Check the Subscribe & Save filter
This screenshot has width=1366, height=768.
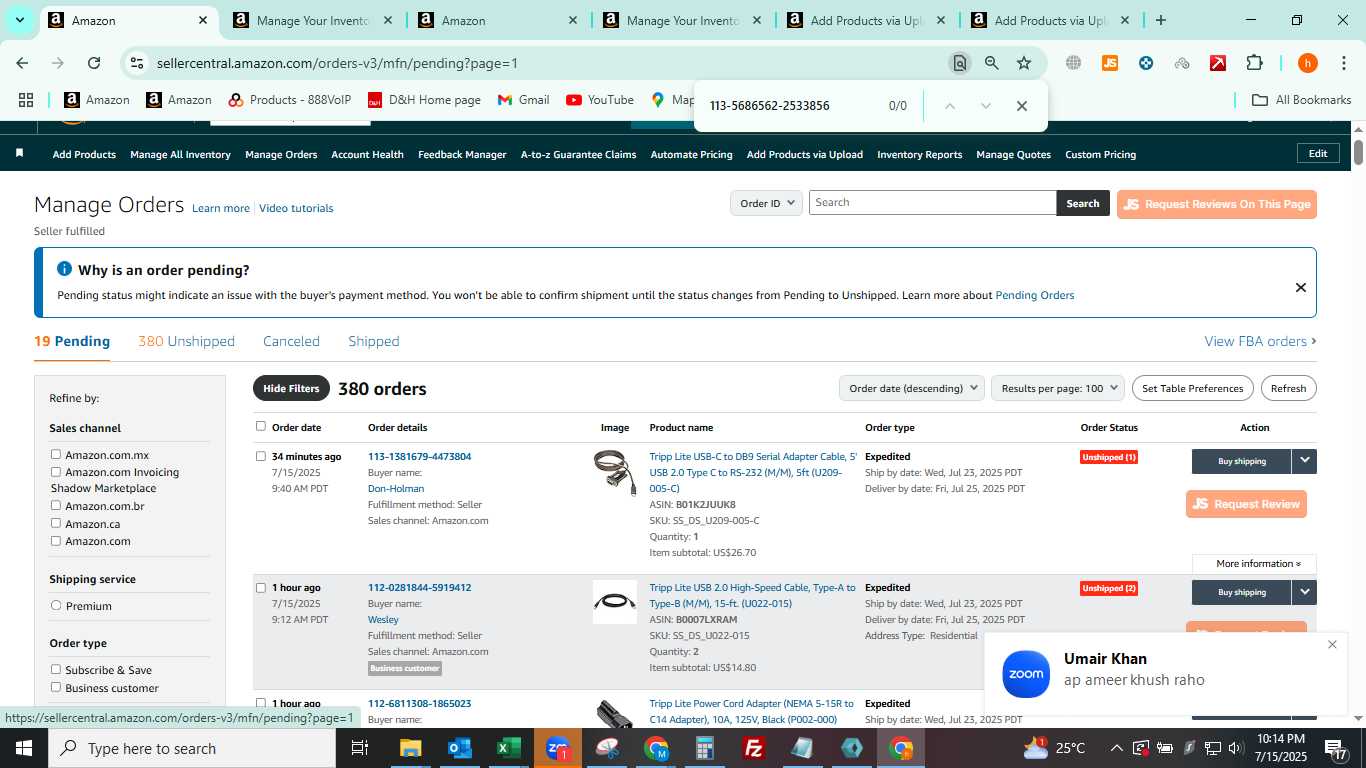pos(56,669)
